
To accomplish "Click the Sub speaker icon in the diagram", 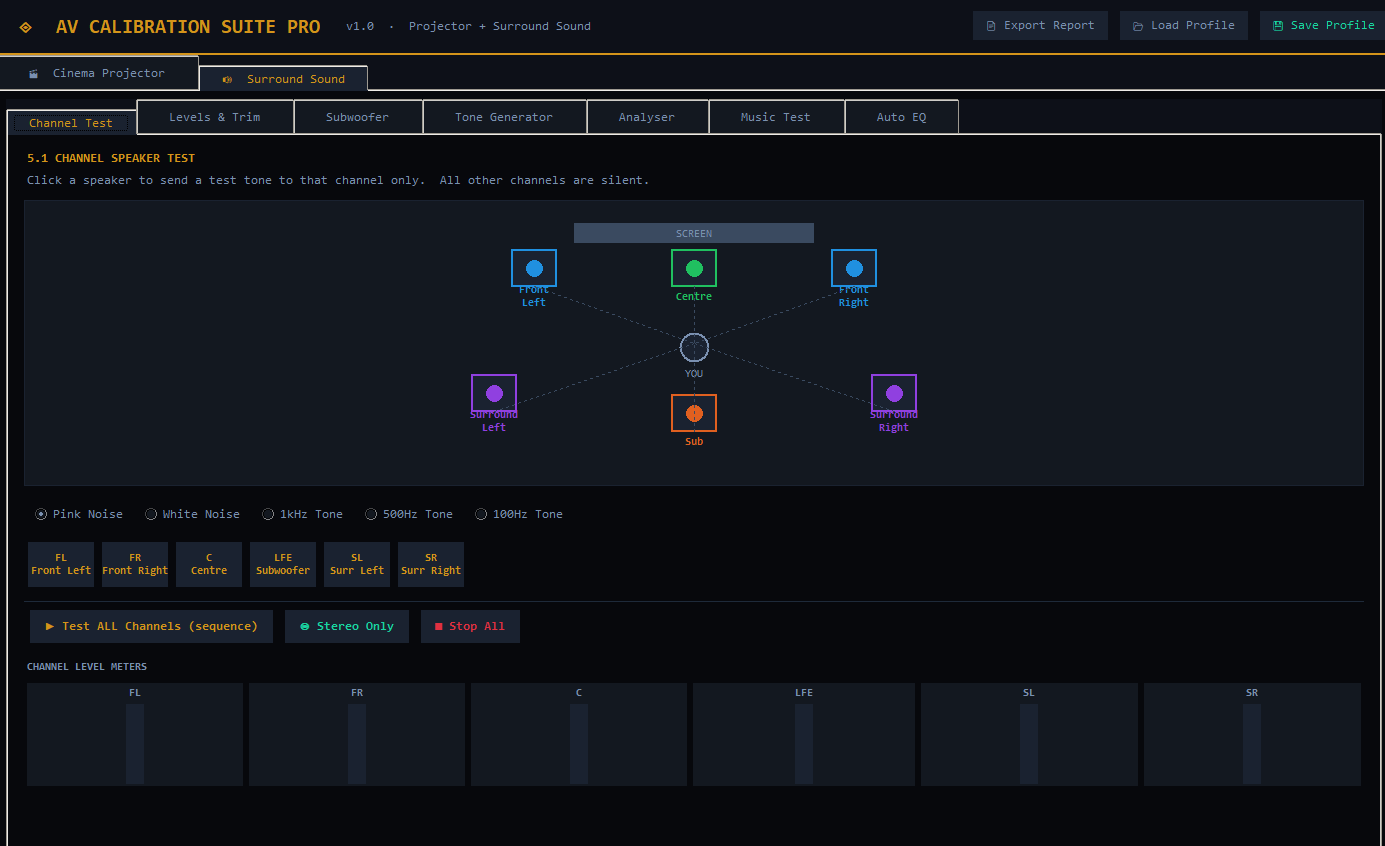I will click(x=694, y=413).
